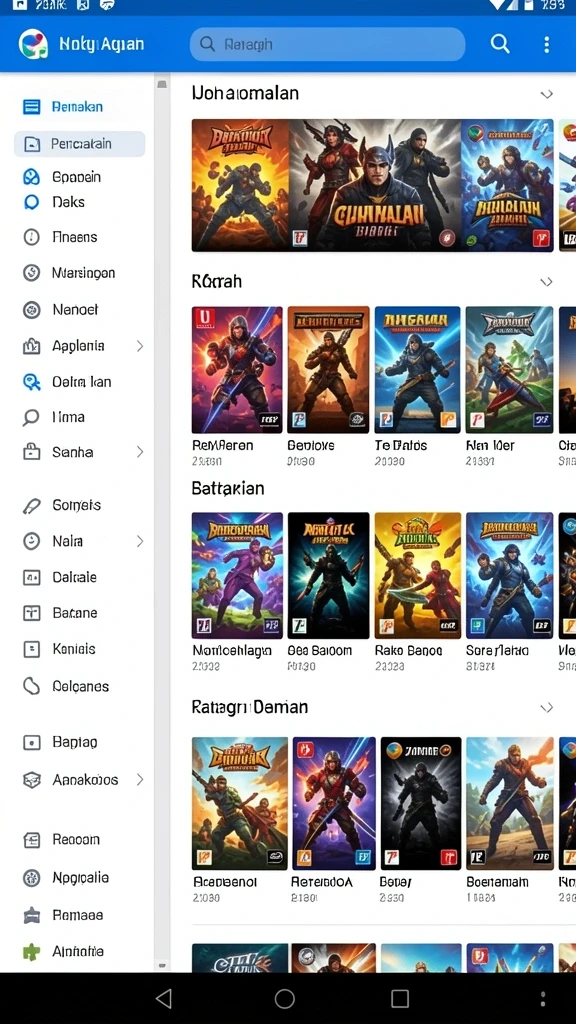Tap the app logo beside Noty Agan
The image size is (576, 1024).
coord(33,44)
